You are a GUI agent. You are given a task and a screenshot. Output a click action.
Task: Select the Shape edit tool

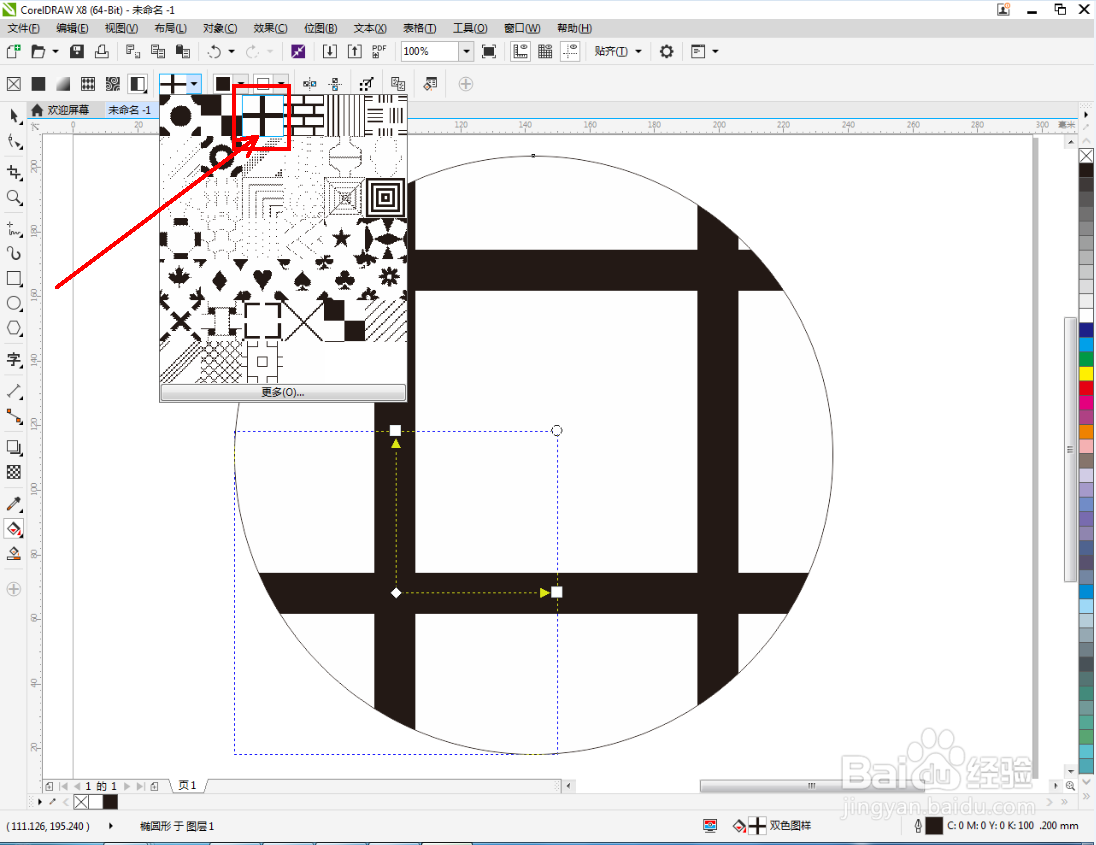(x=14, y=143)
